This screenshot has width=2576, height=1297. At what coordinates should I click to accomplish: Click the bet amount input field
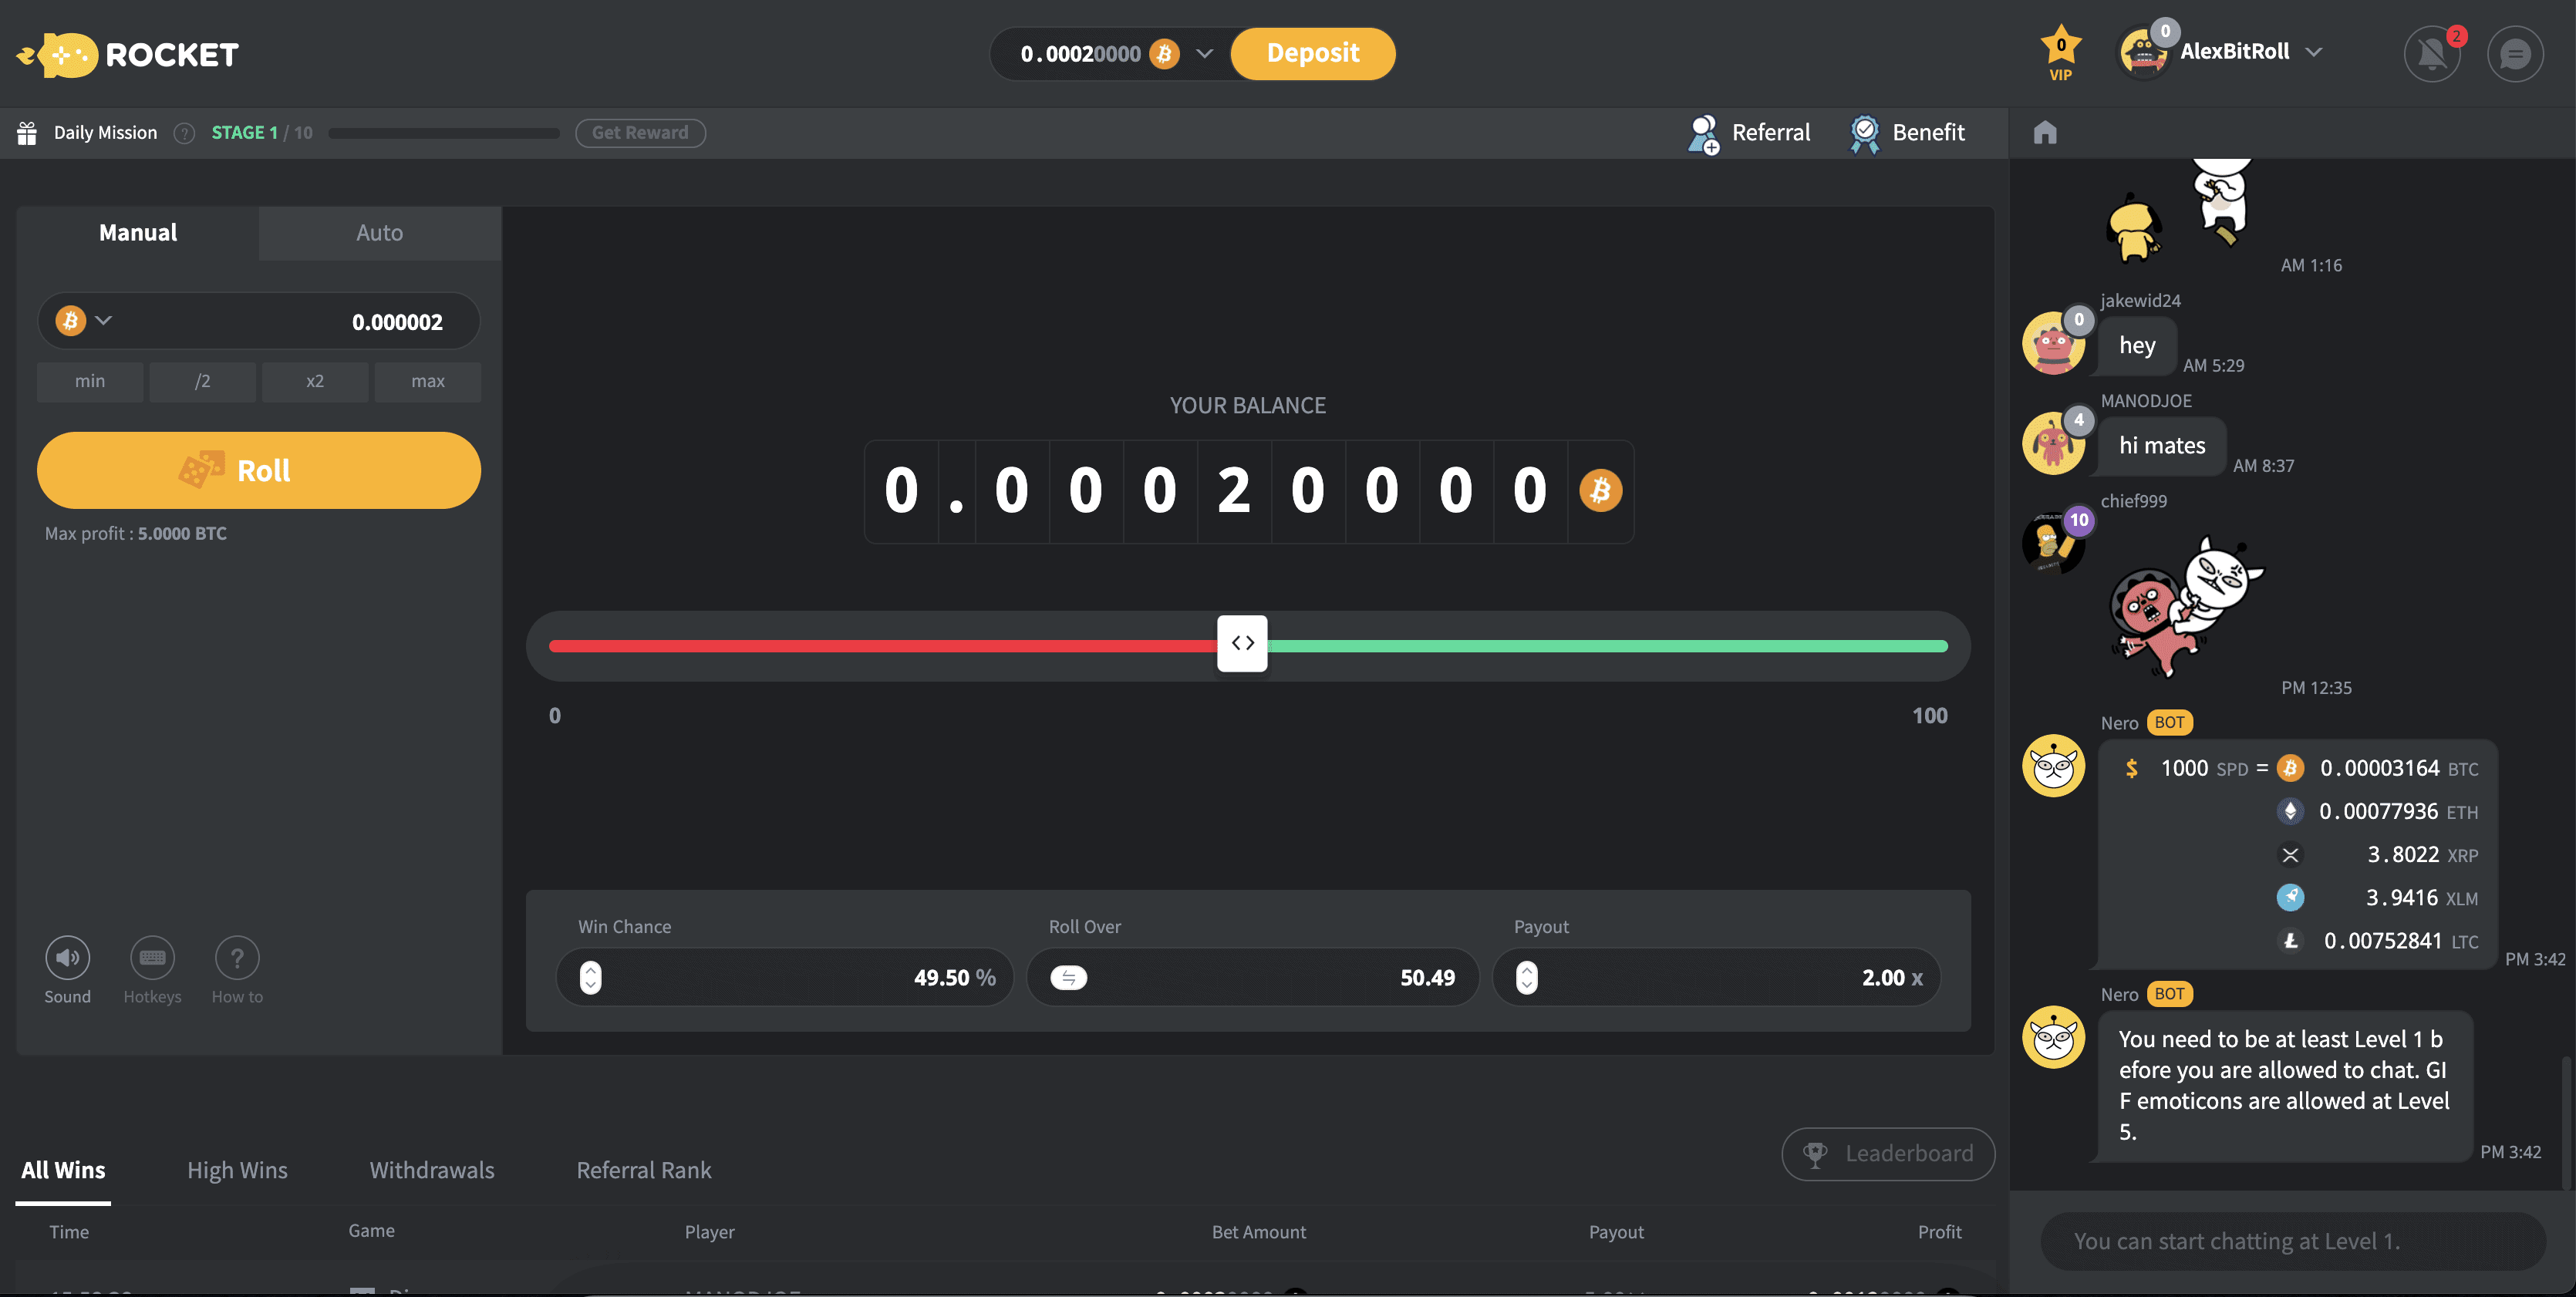tap(259, 321)
